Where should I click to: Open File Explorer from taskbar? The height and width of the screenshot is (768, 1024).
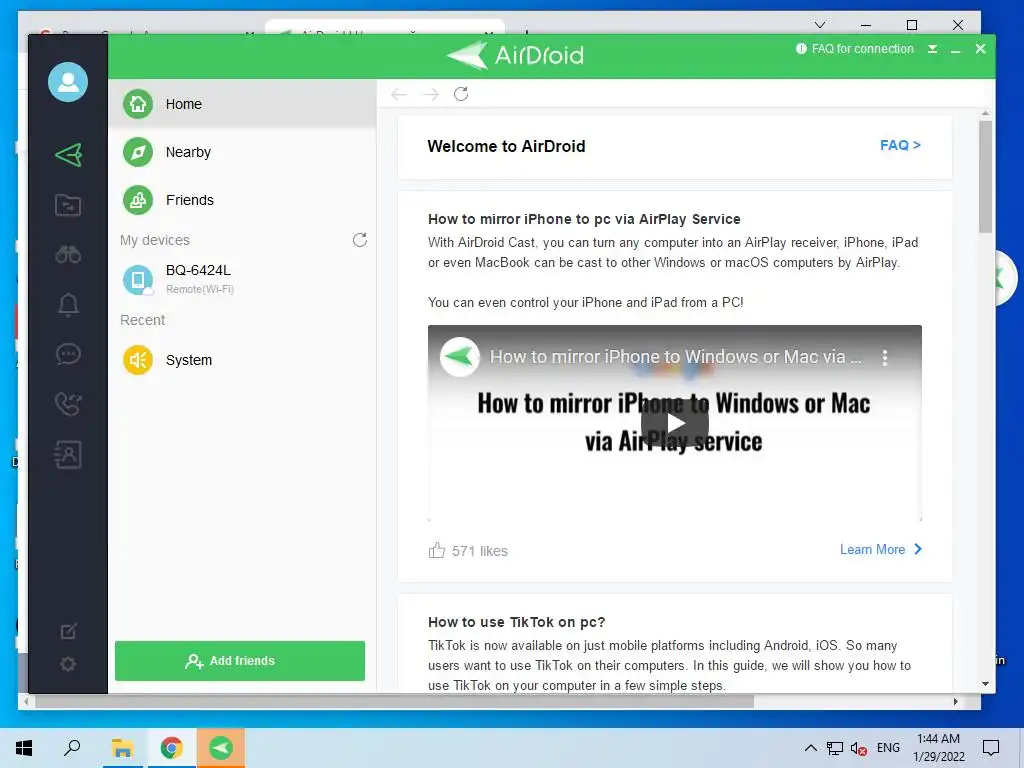click(x=122, y=748)
